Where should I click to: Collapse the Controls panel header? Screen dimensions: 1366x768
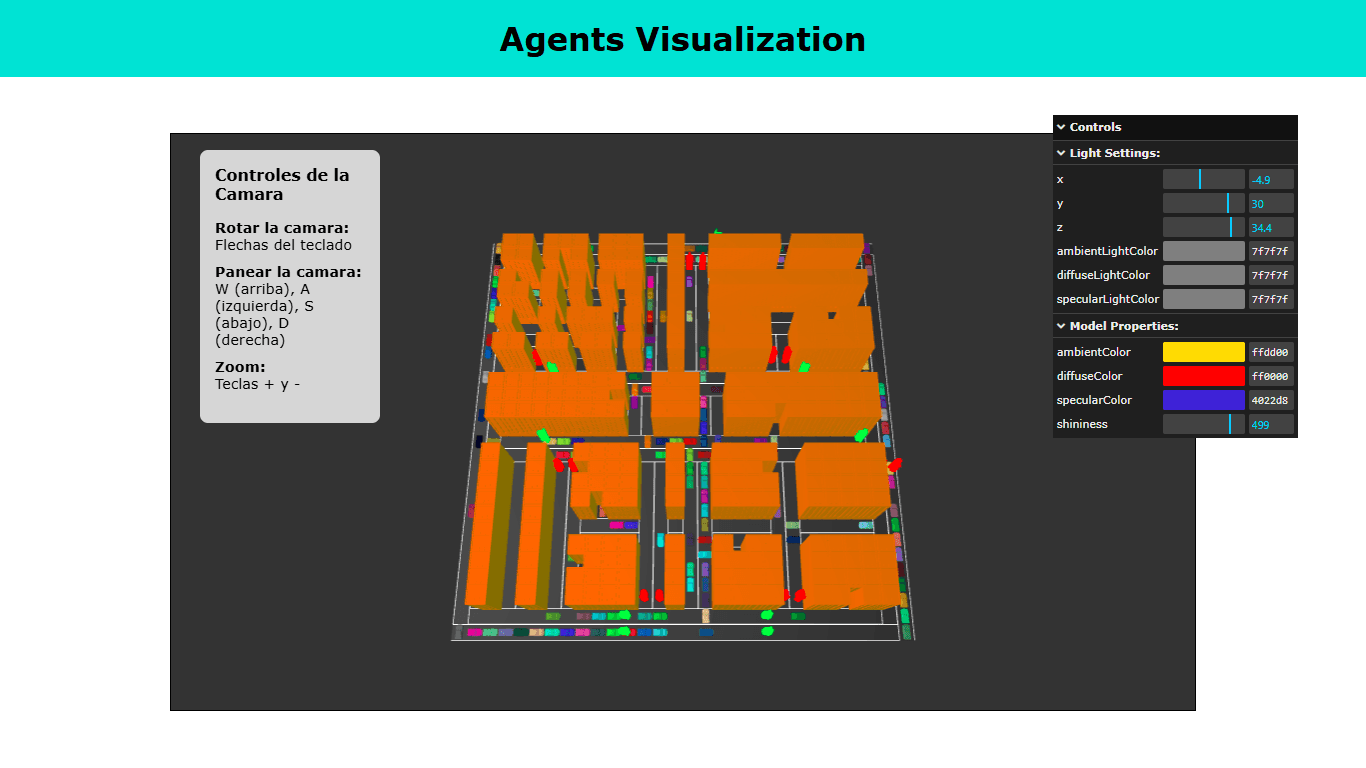(x=1095, y=127)
